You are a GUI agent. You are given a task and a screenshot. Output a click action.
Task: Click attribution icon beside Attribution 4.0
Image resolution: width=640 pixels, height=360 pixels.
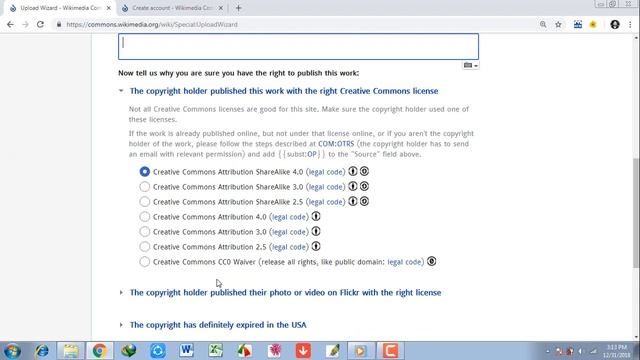point(316,216)
